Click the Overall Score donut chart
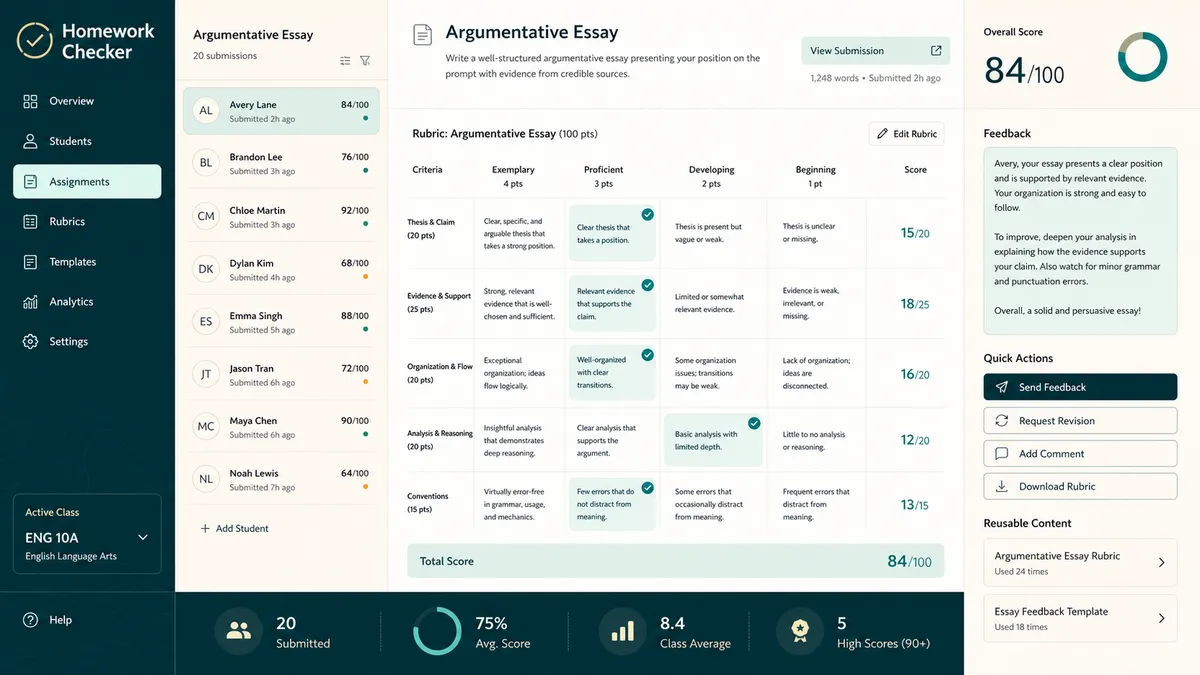 click(1142, 57)
